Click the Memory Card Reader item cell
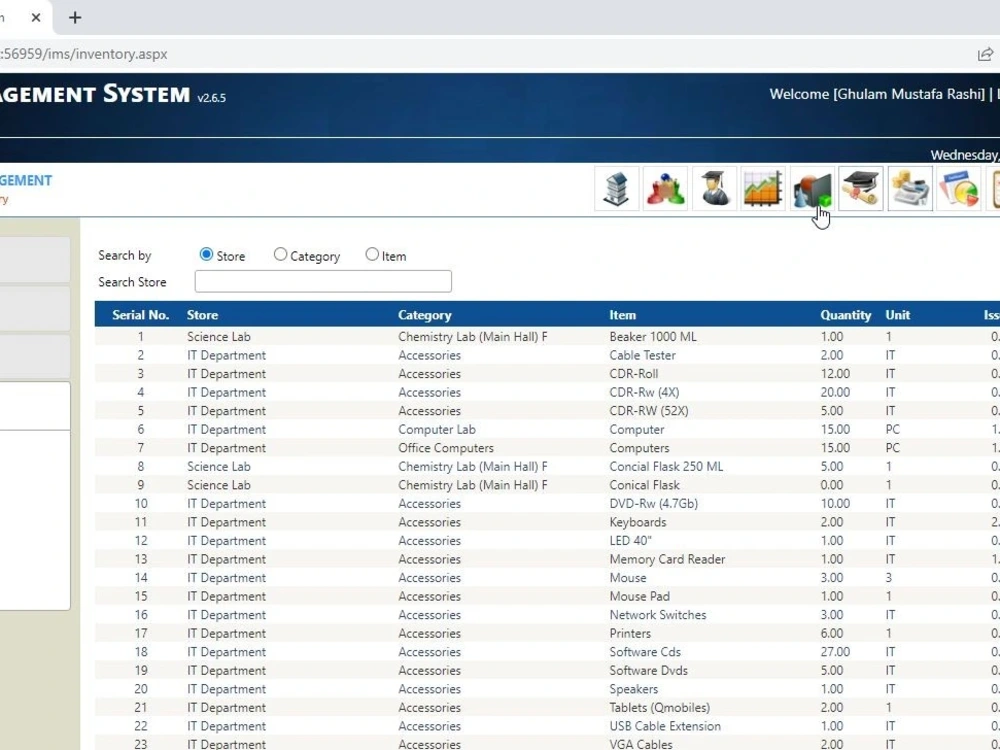The height and width of the screenshot is (750, 1000). tap(667, 559)
